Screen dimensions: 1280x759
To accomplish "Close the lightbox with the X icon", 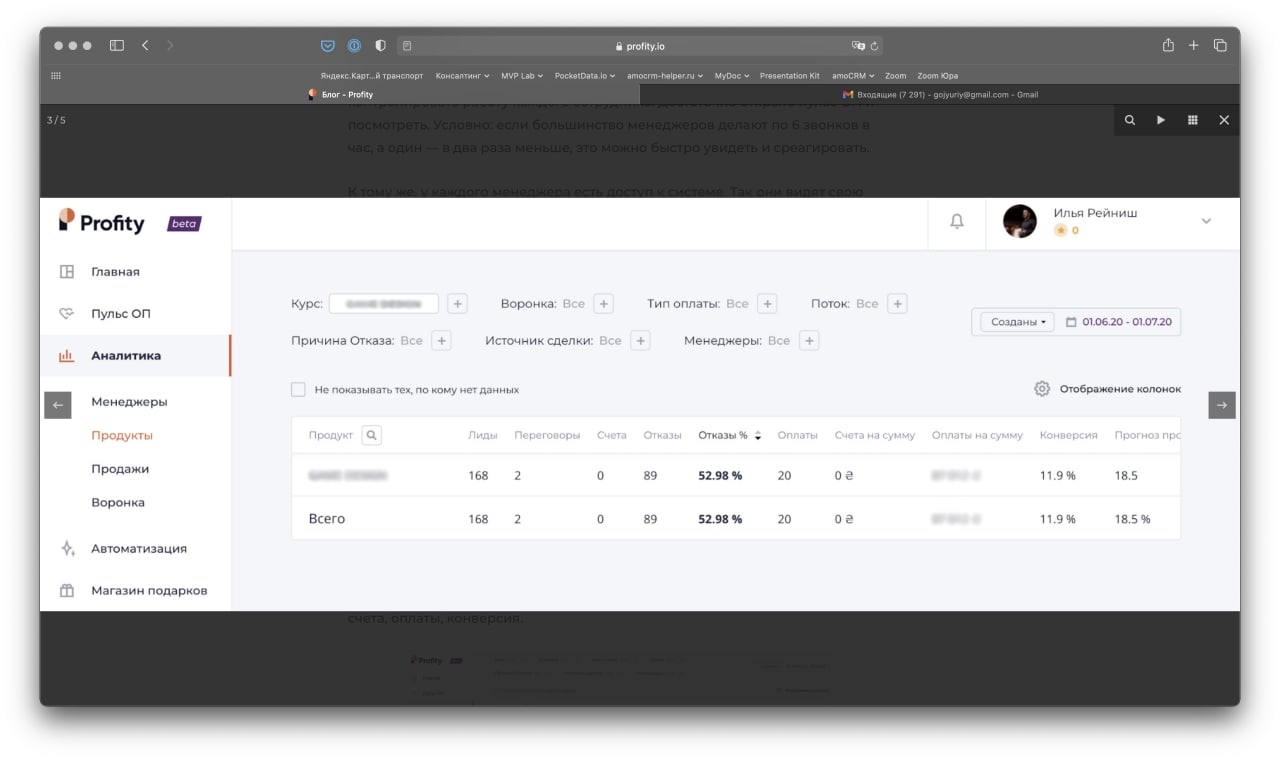I will pos(1224,120).
